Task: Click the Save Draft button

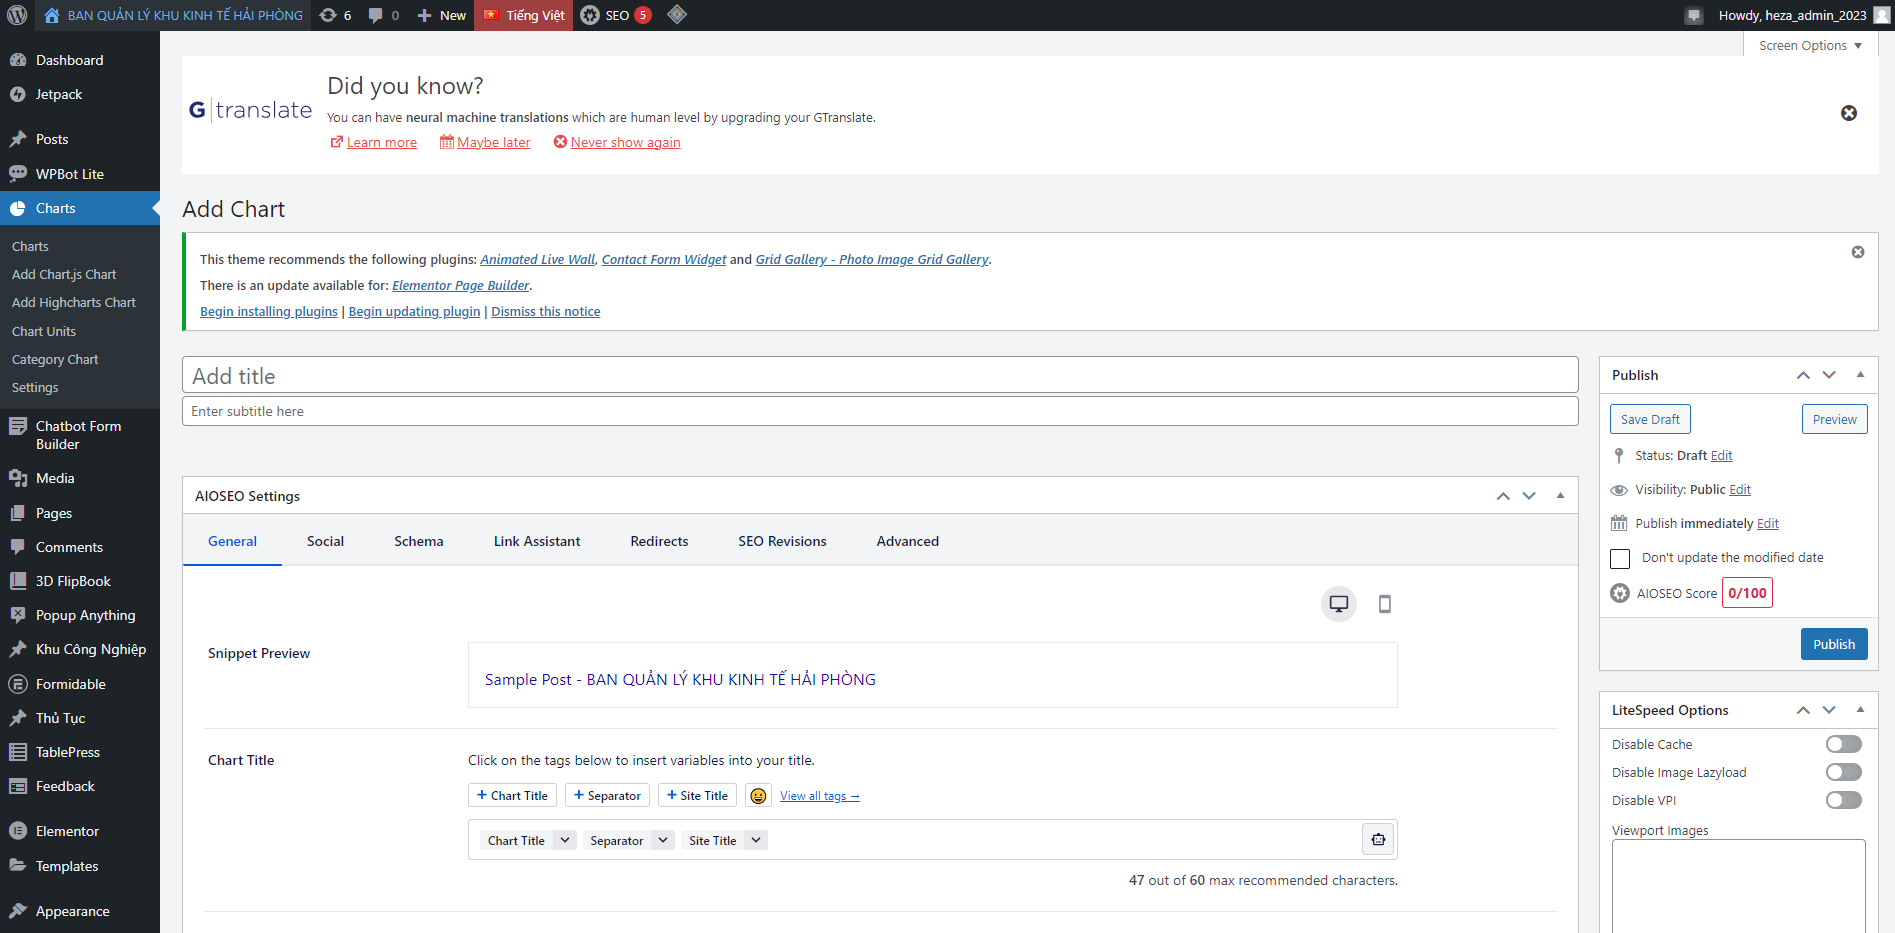Action: tap(1650, 419)
